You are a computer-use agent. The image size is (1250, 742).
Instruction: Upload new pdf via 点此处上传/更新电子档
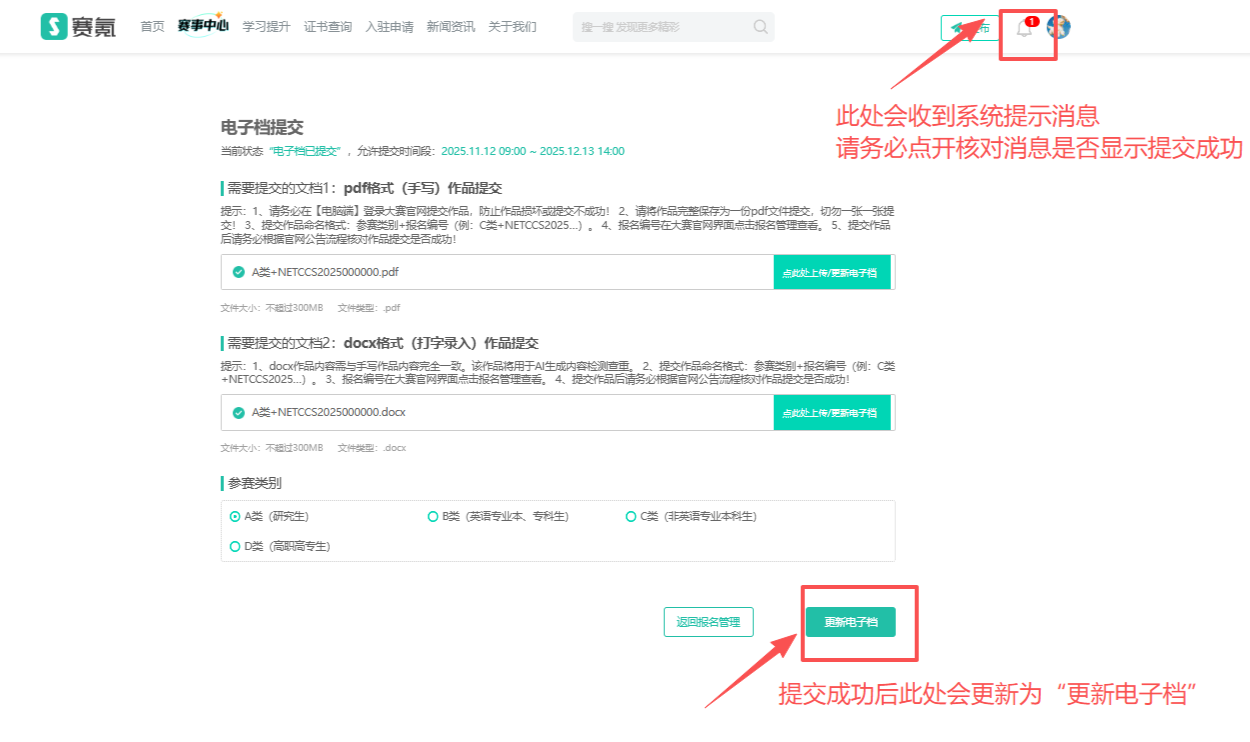point(830,272)
